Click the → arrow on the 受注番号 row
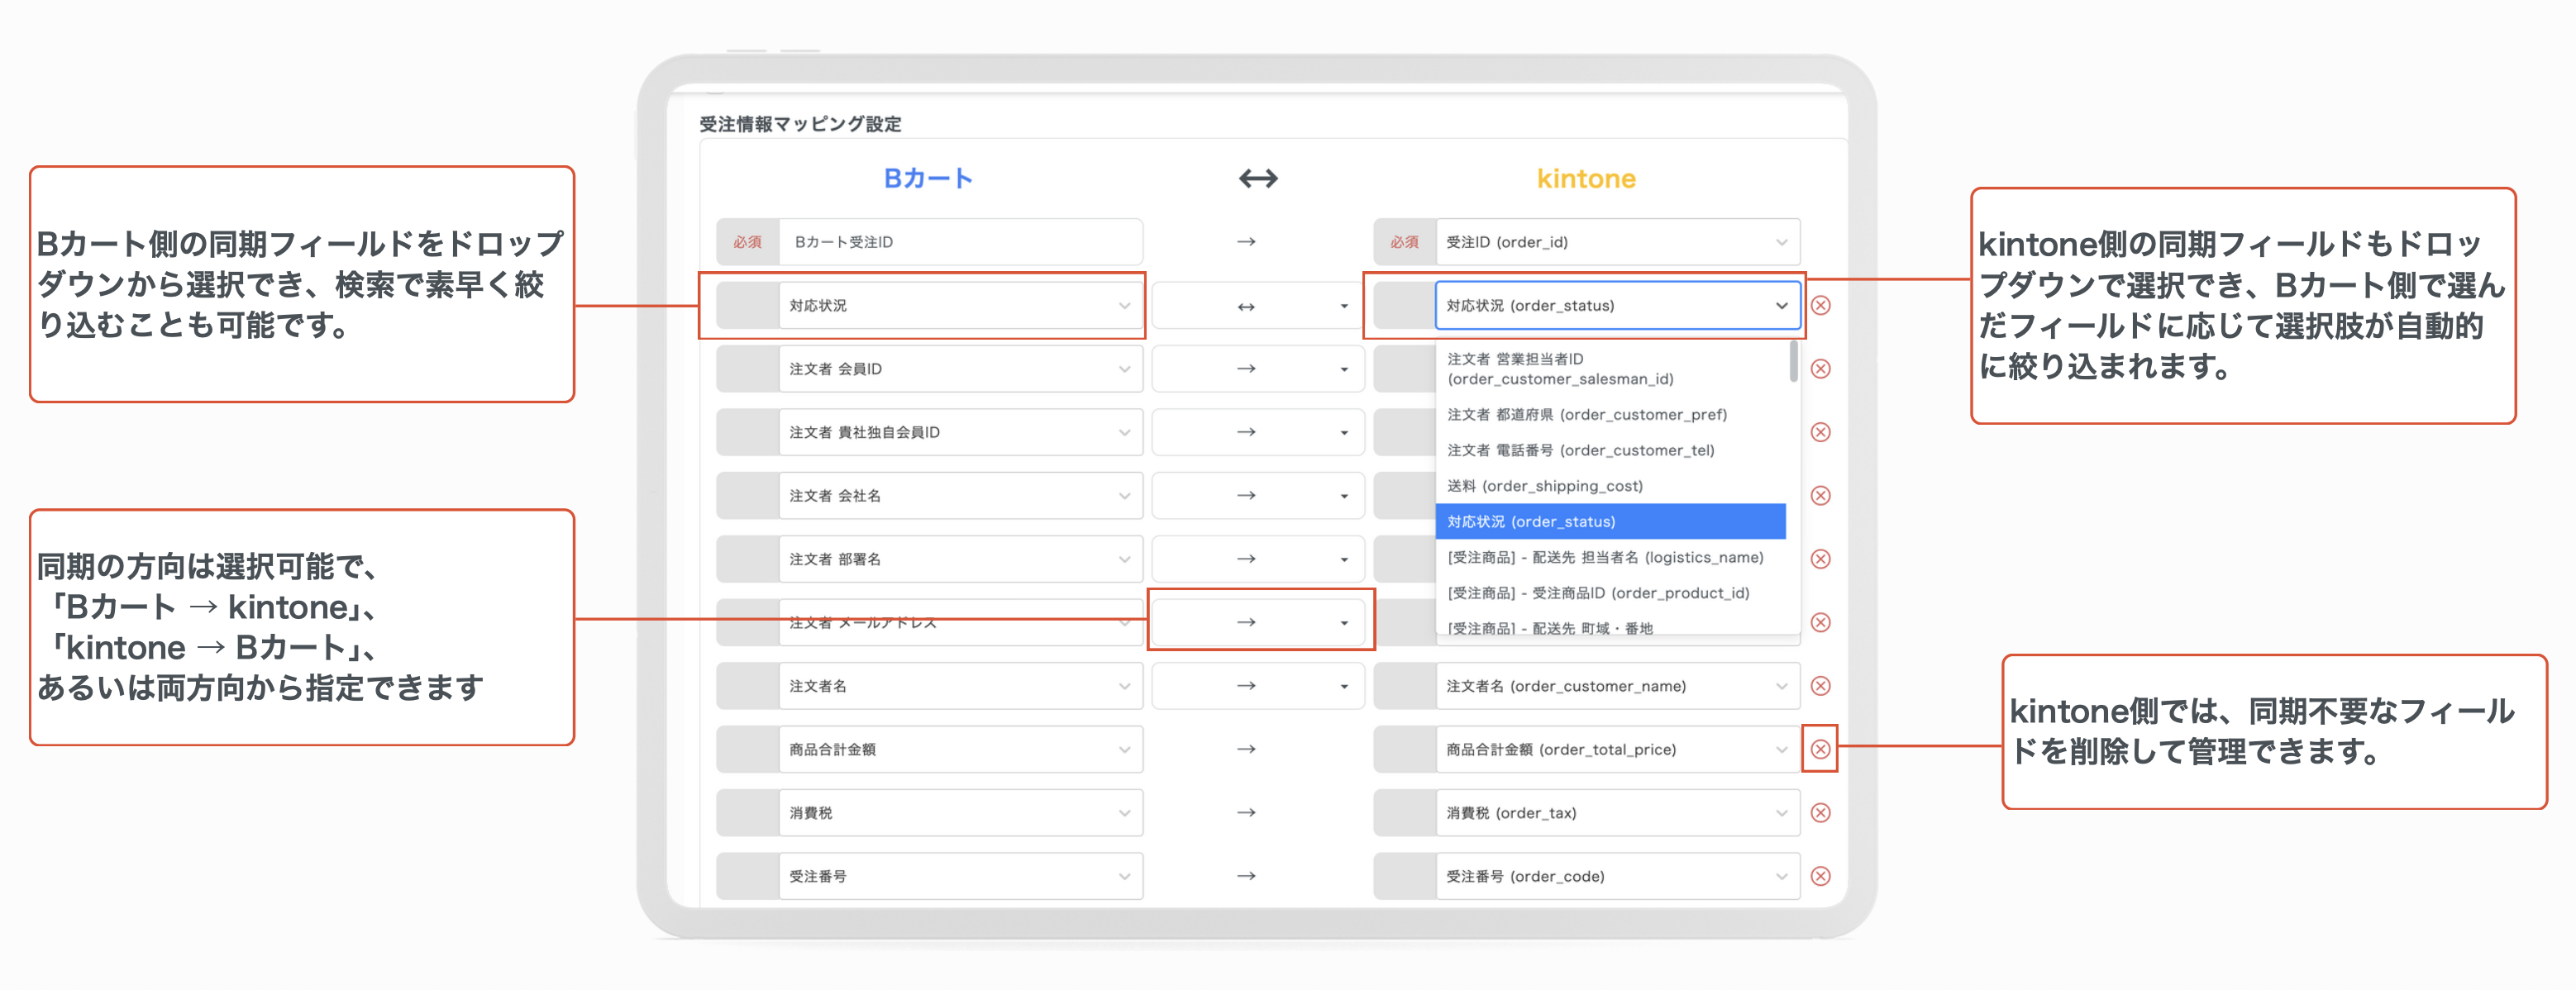The height and width of the screenshot is (990, 2576). [1248, 876]
